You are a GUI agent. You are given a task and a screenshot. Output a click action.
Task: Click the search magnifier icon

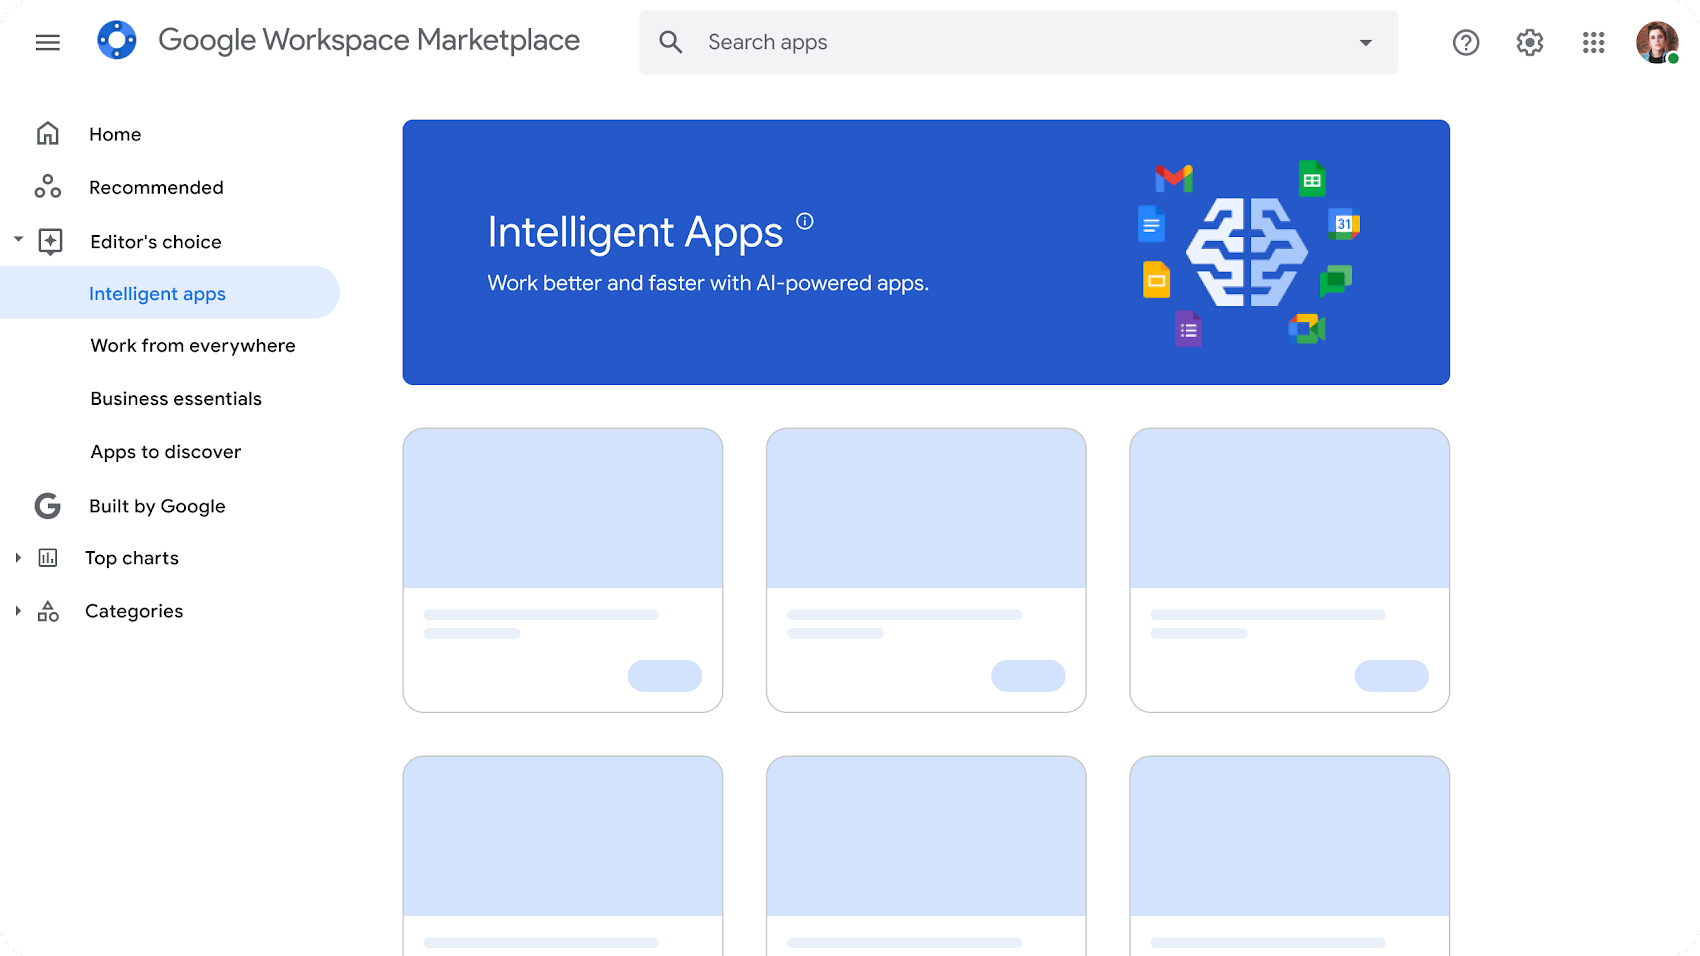point(671,42)
